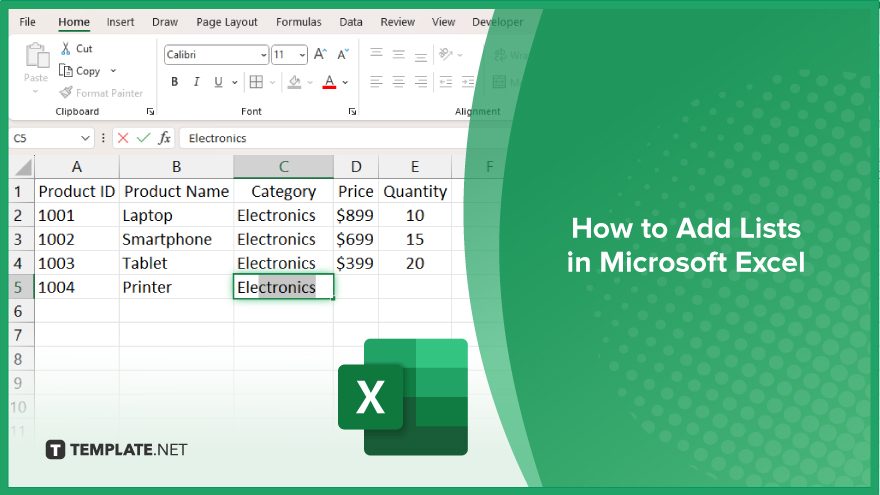The image size is (880, 495).
Task: Align text right
Action: coord(421,82)
